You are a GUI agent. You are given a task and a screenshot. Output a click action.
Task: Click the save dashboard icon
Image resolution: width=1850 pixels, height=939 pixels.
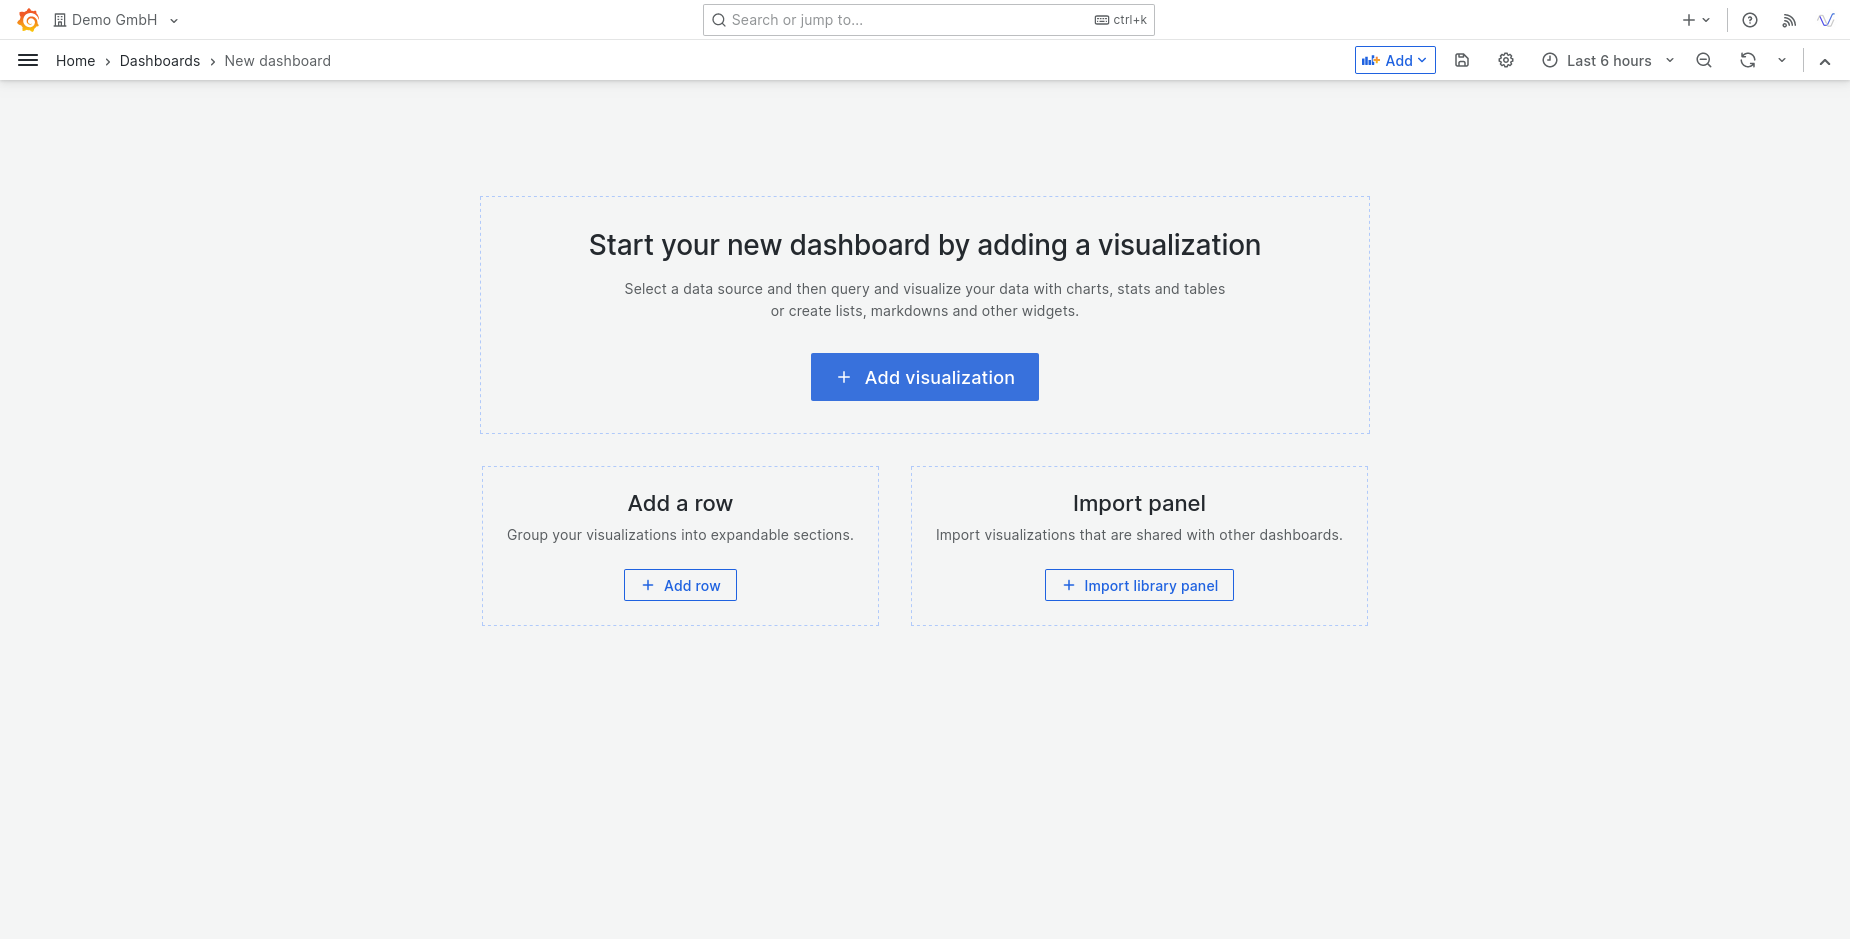click(x=1461, y=61)
